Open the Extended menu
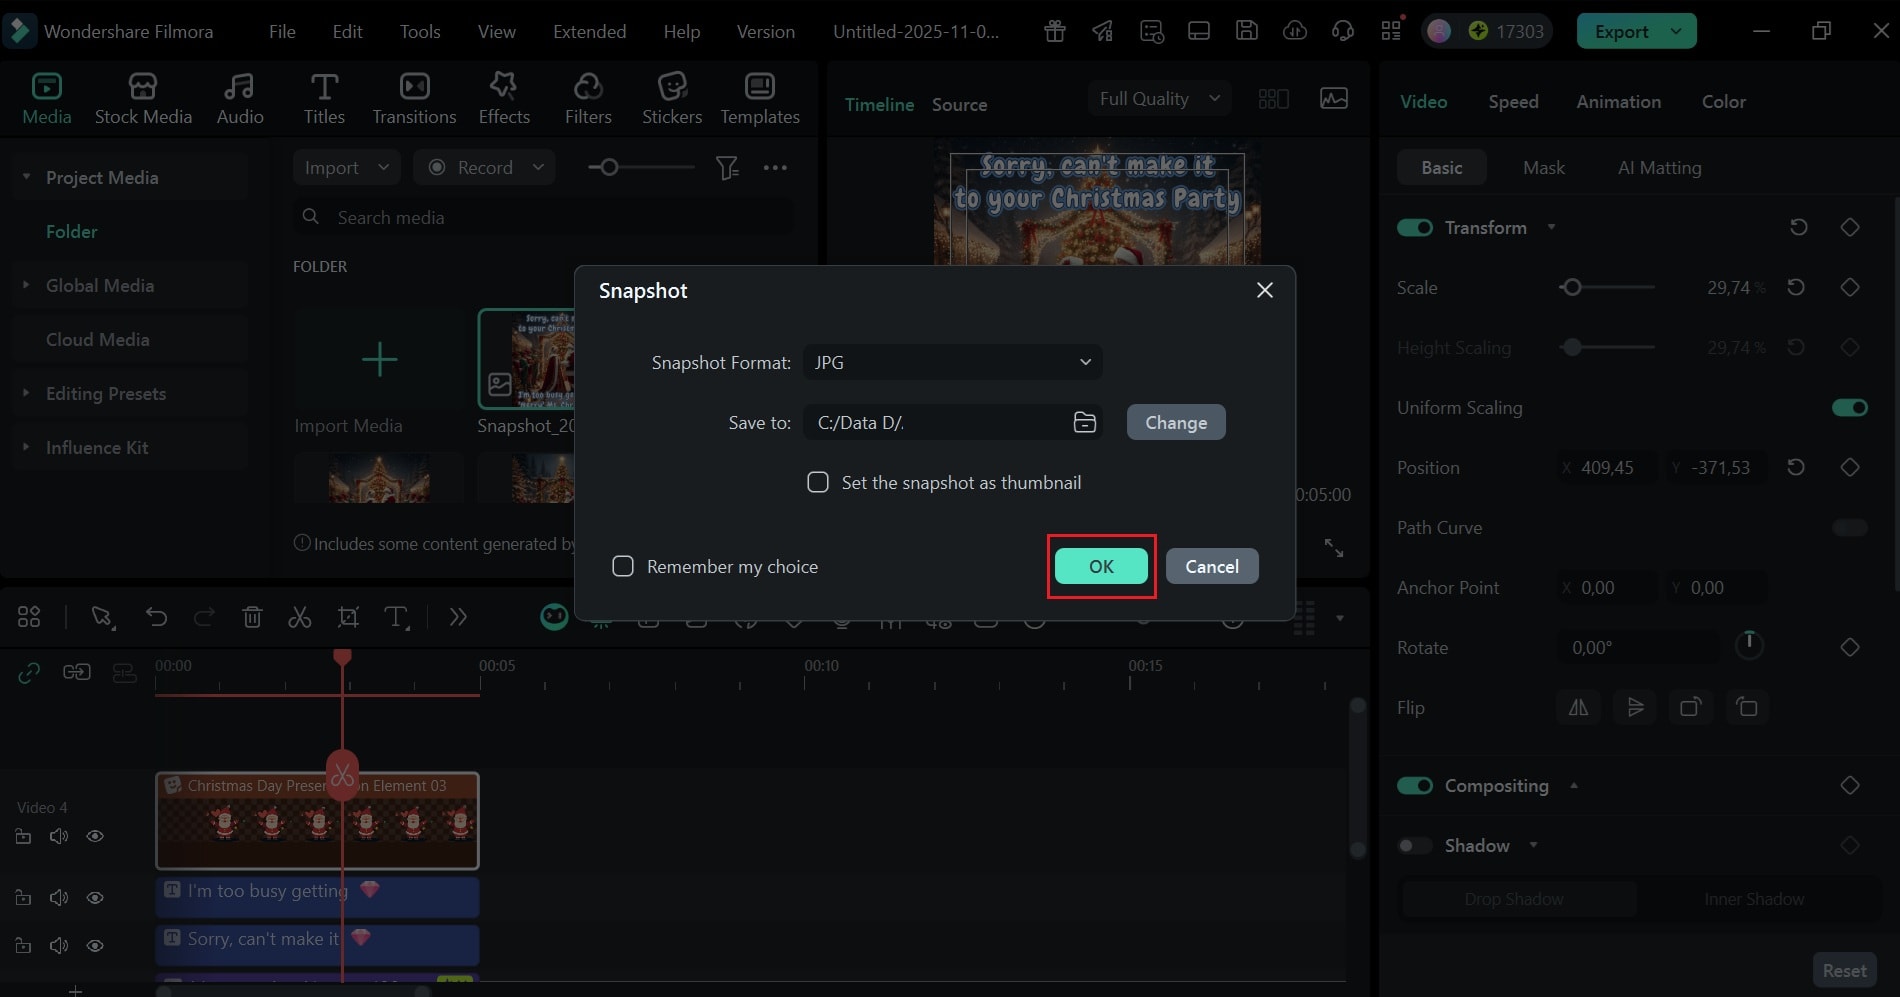This screenshot has height=997, width=1900. click(x=590, y=31)
